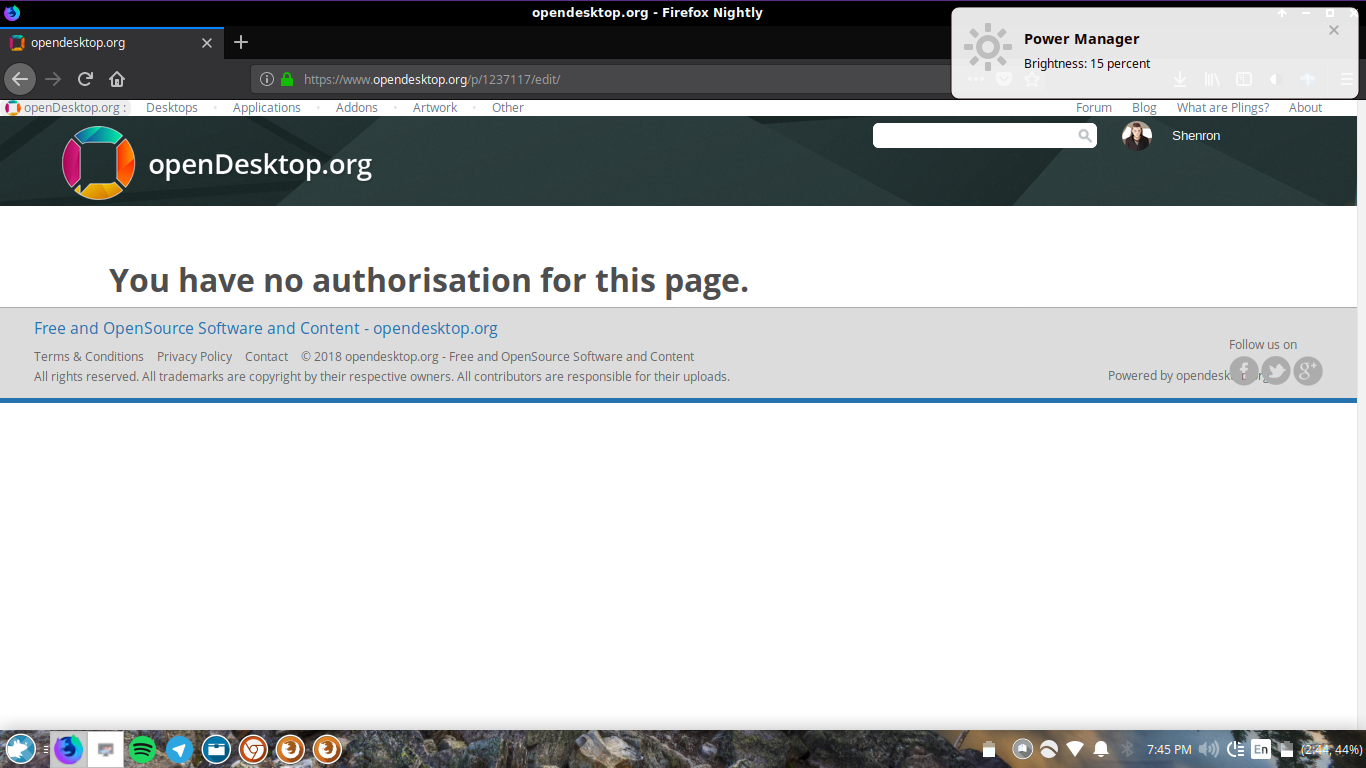1366x768 pixels.
Task: Dismiss the Power Manager notification
Action: point(1333,30)
